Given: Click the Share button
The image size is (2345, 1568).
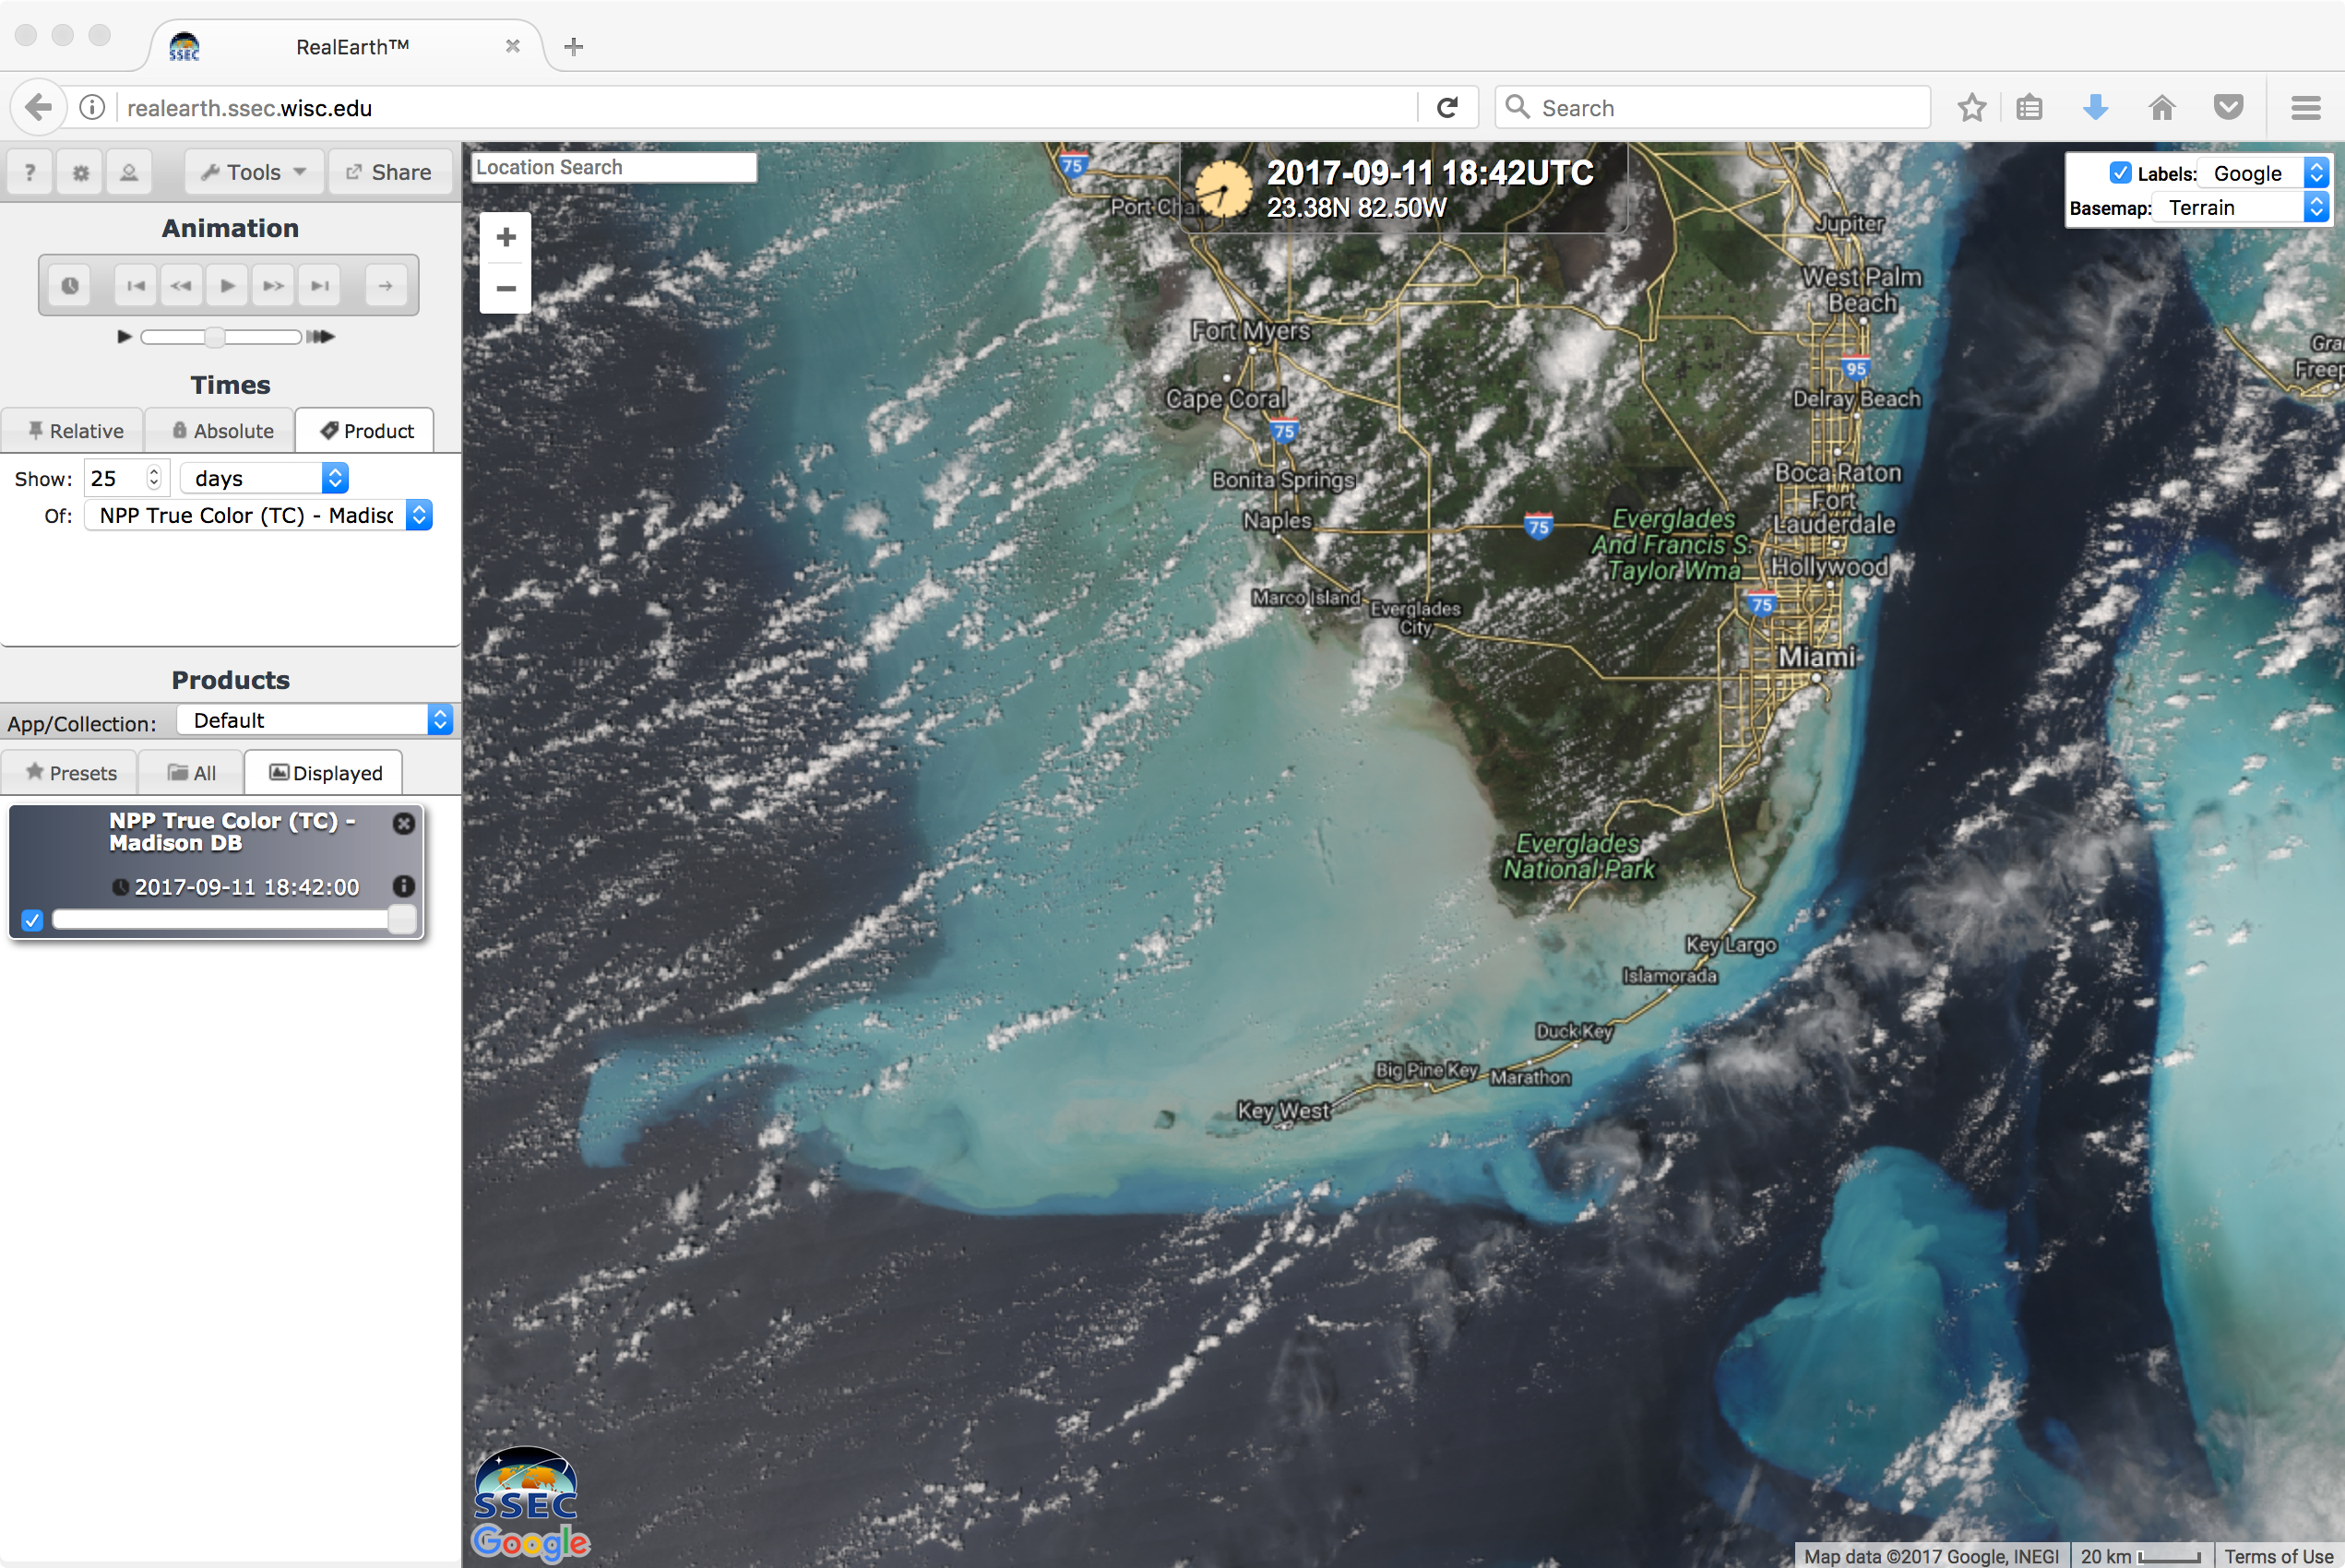Looking at the screenshot, I should click(x=390, y=172).
